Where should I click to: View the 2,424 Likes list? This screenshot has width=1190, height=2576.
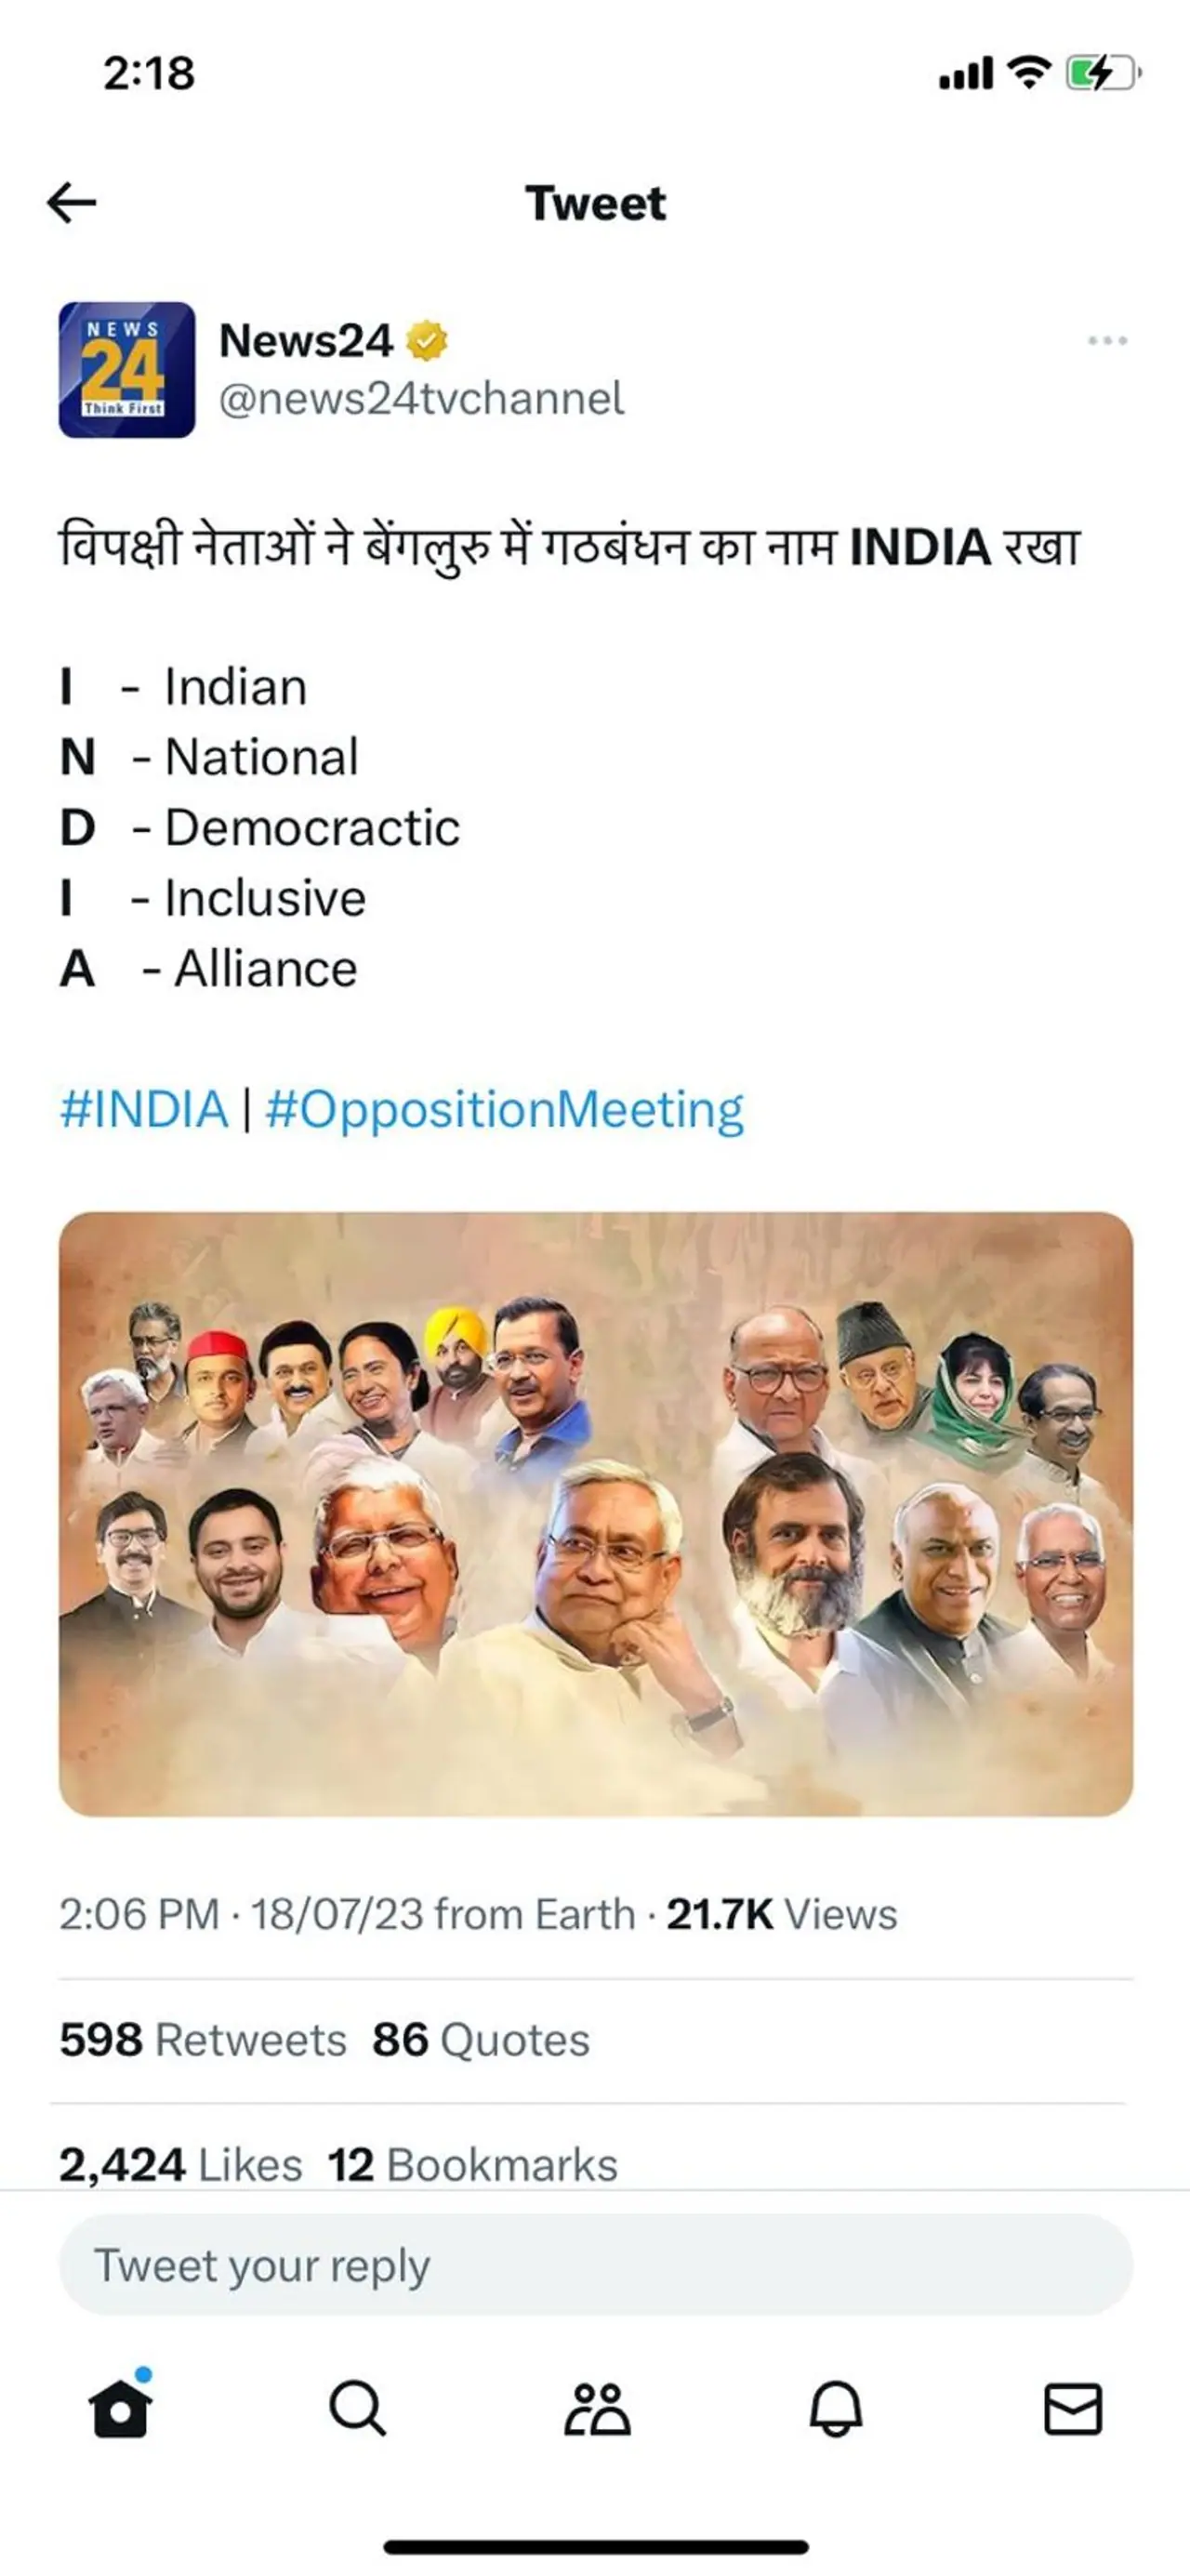[181, 2165]
